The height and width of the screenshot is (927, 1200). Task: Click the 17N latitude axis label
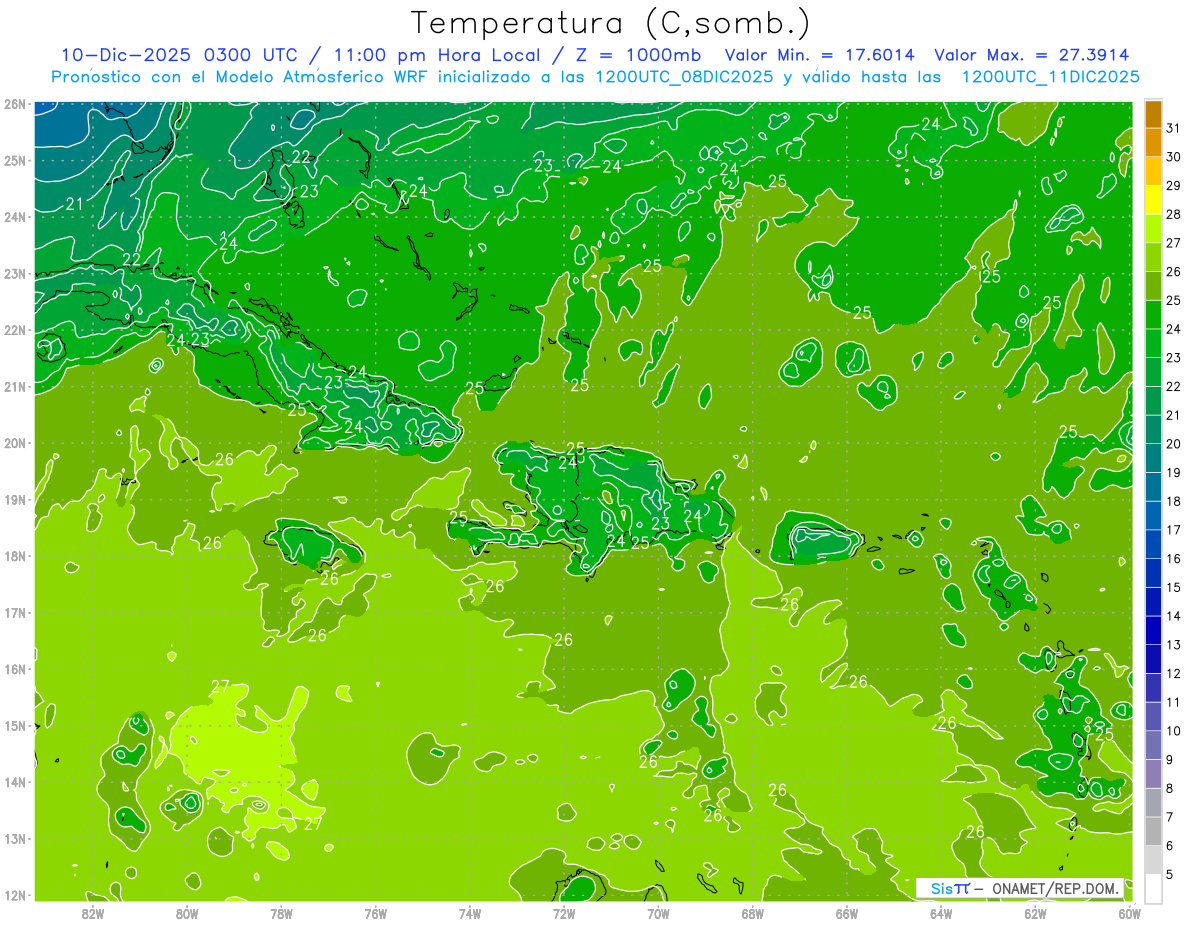pos(14,613)
